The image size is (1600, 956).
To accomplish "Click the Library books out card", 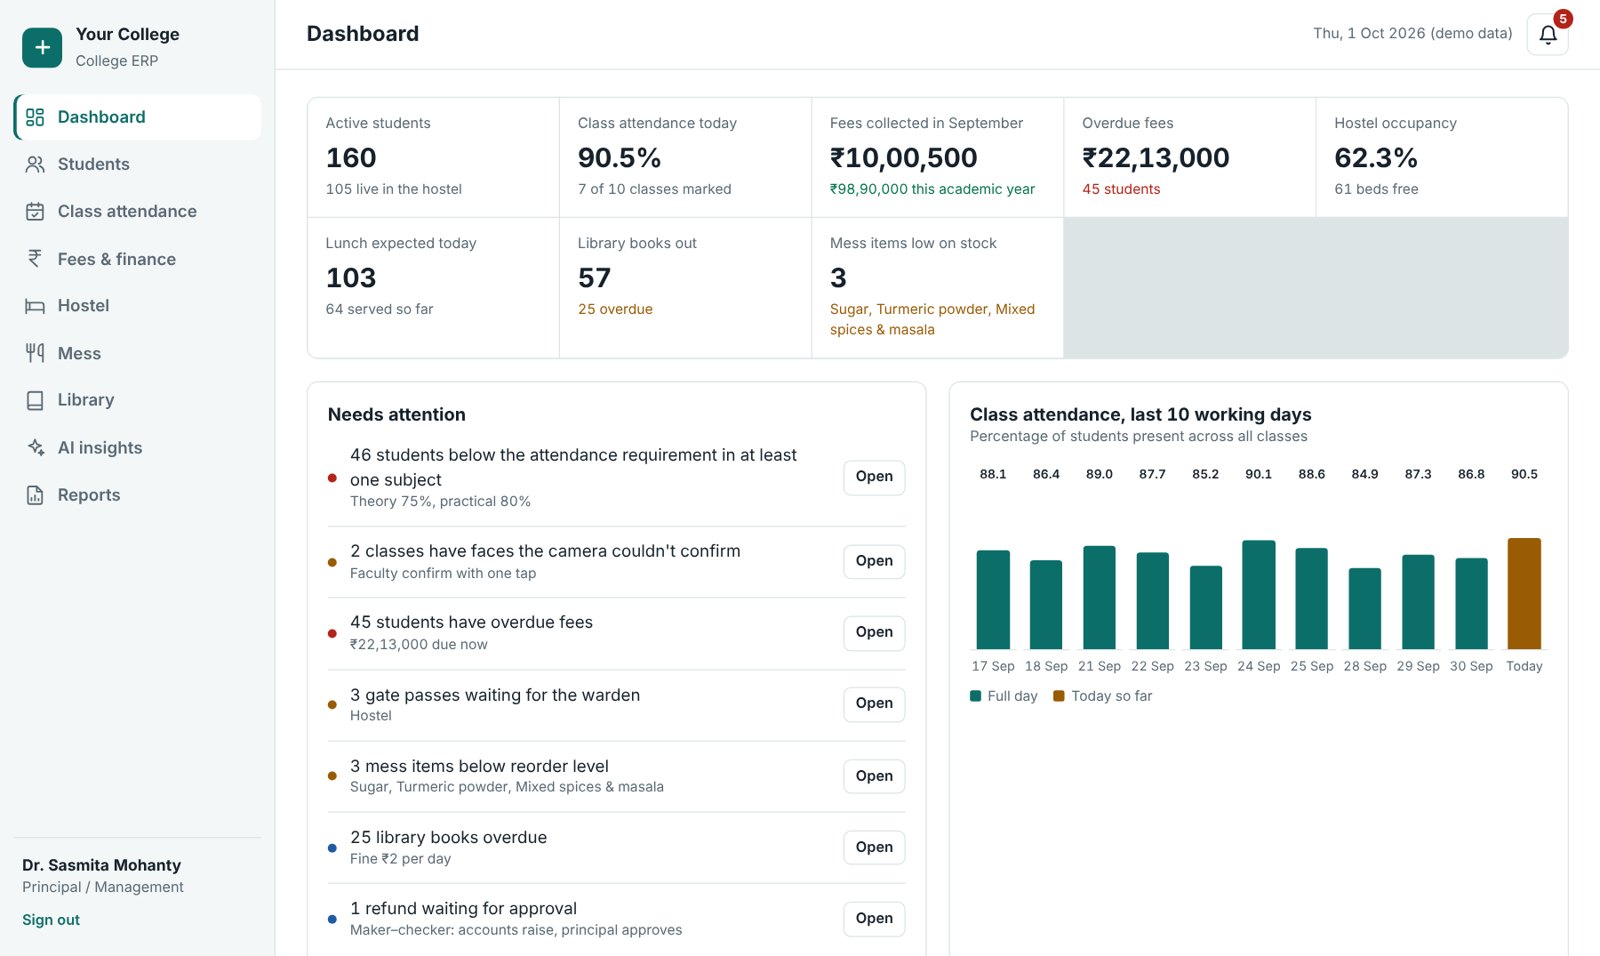I will pyautogui.click(x=685, y=288).
